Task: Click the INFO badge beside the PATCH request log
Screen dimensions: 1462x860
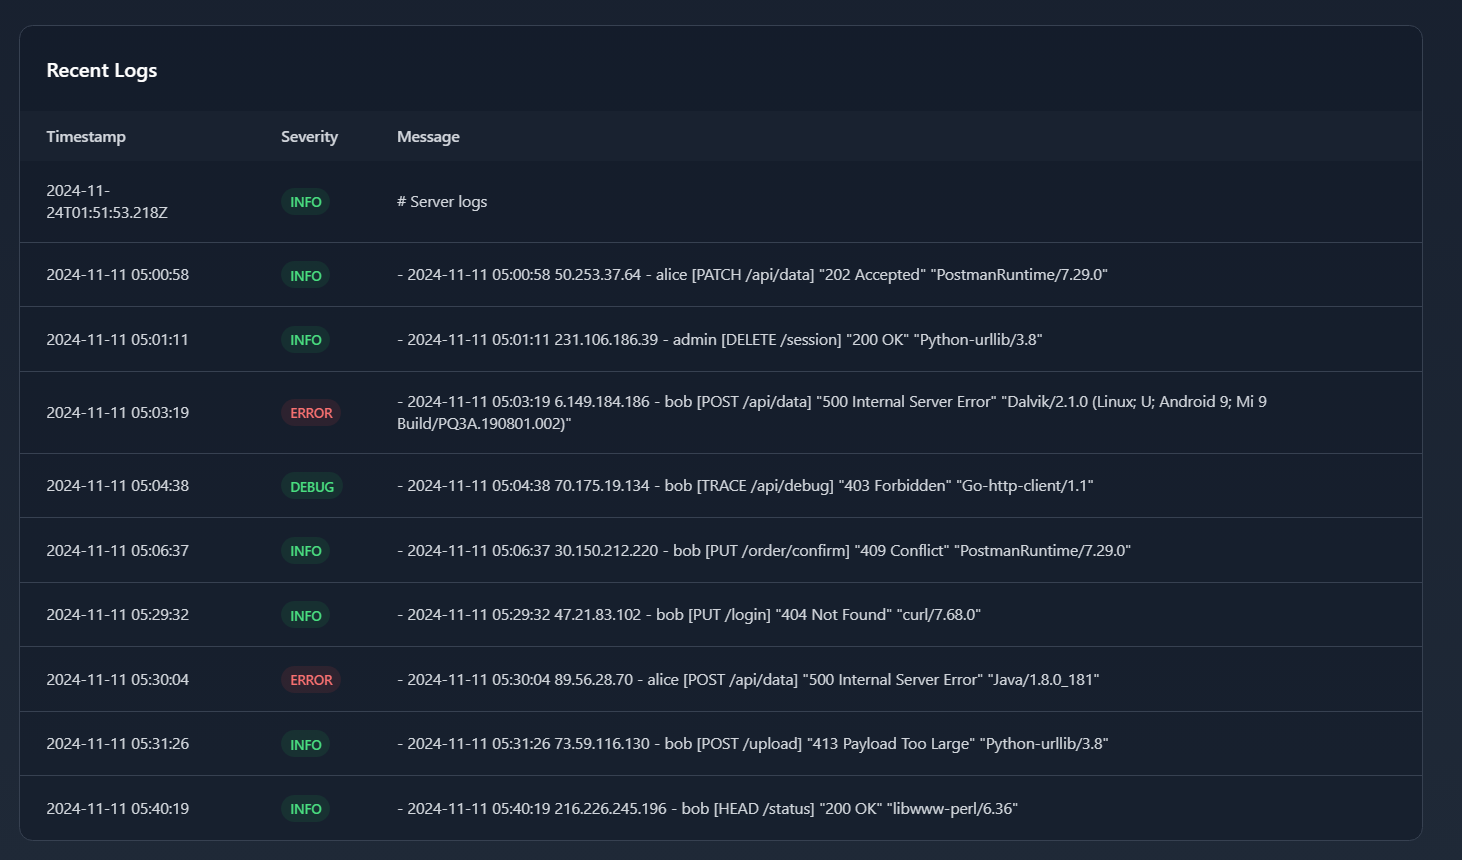Action: 305,275
